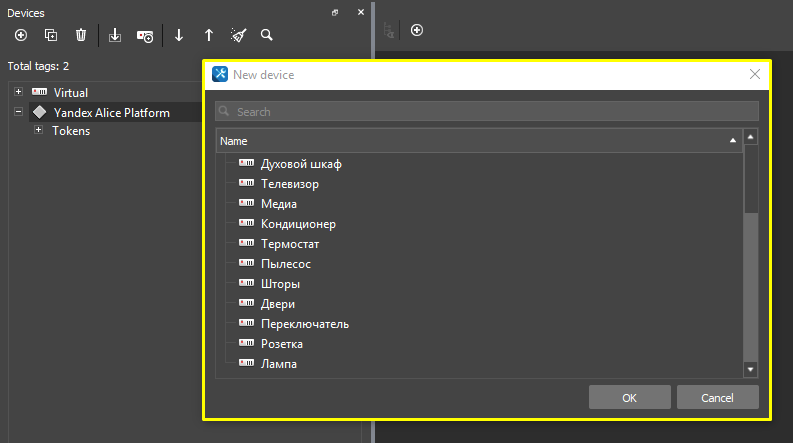Click the magnifier search icon in Devices toolbar
This screenshot has height=443, width=793.
pos(267,35)
